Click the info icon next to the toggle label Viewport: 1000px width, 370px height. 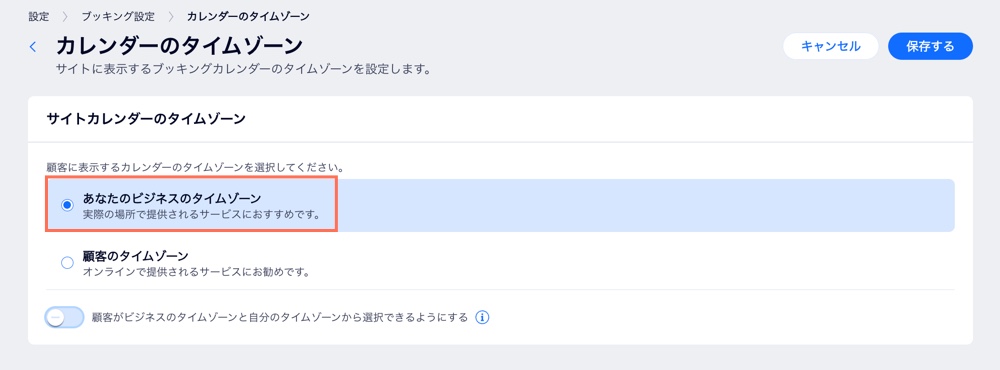(483, 316)
